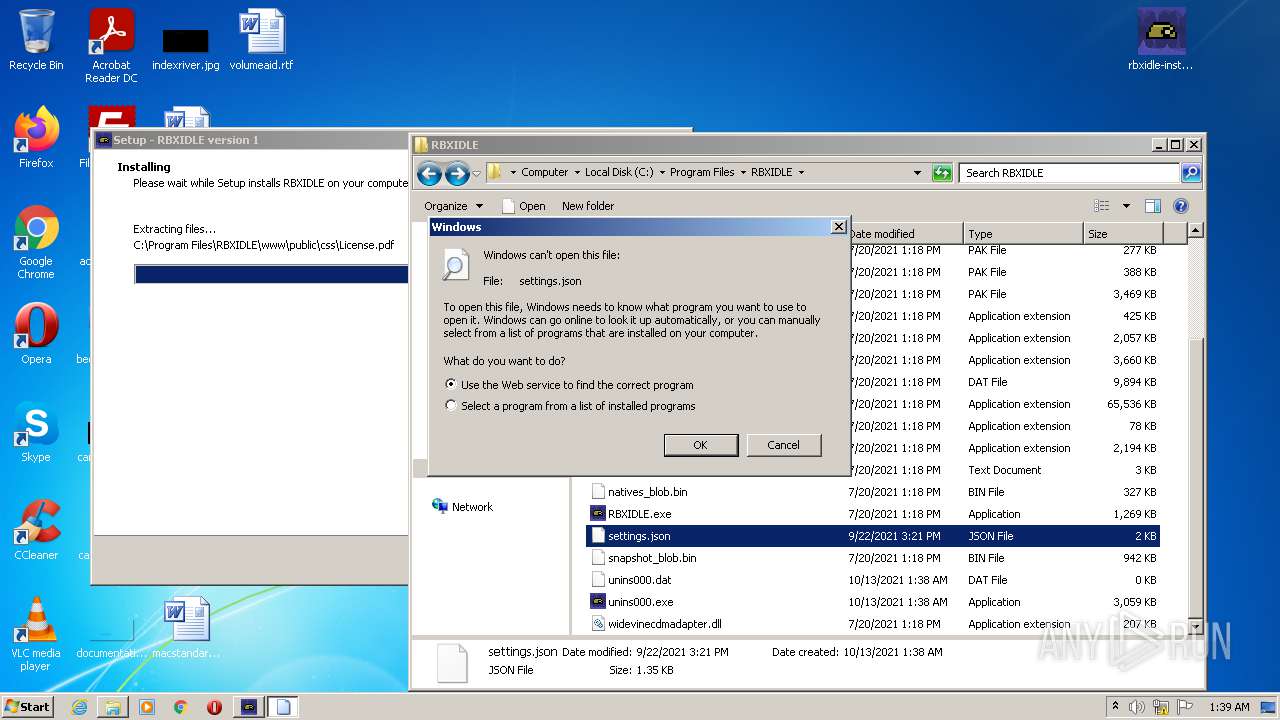Go back in Explorer window
Viewport: 1280px width, 720px height.
[x=429, y=173]
